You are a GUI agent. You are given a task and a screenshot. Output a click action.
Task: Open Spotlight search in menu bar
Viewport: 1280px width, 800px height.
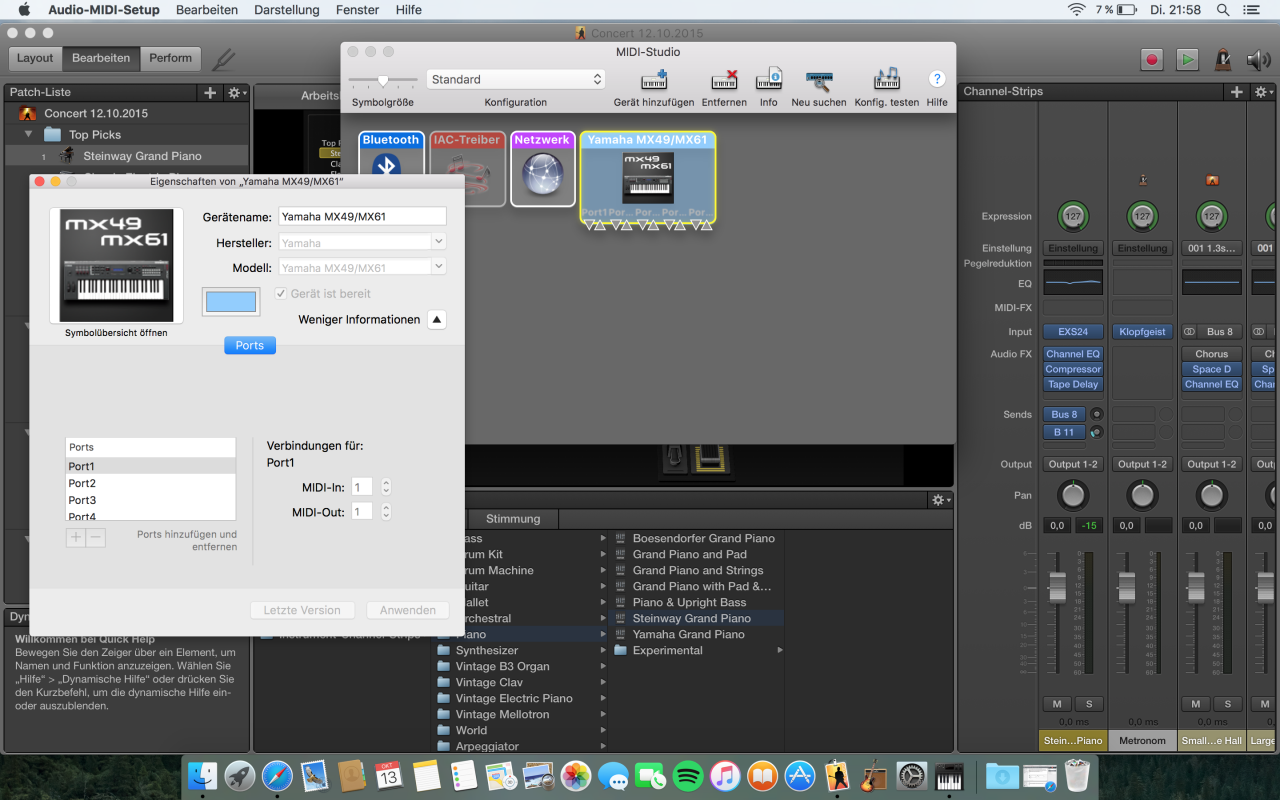click(1223, 10)
